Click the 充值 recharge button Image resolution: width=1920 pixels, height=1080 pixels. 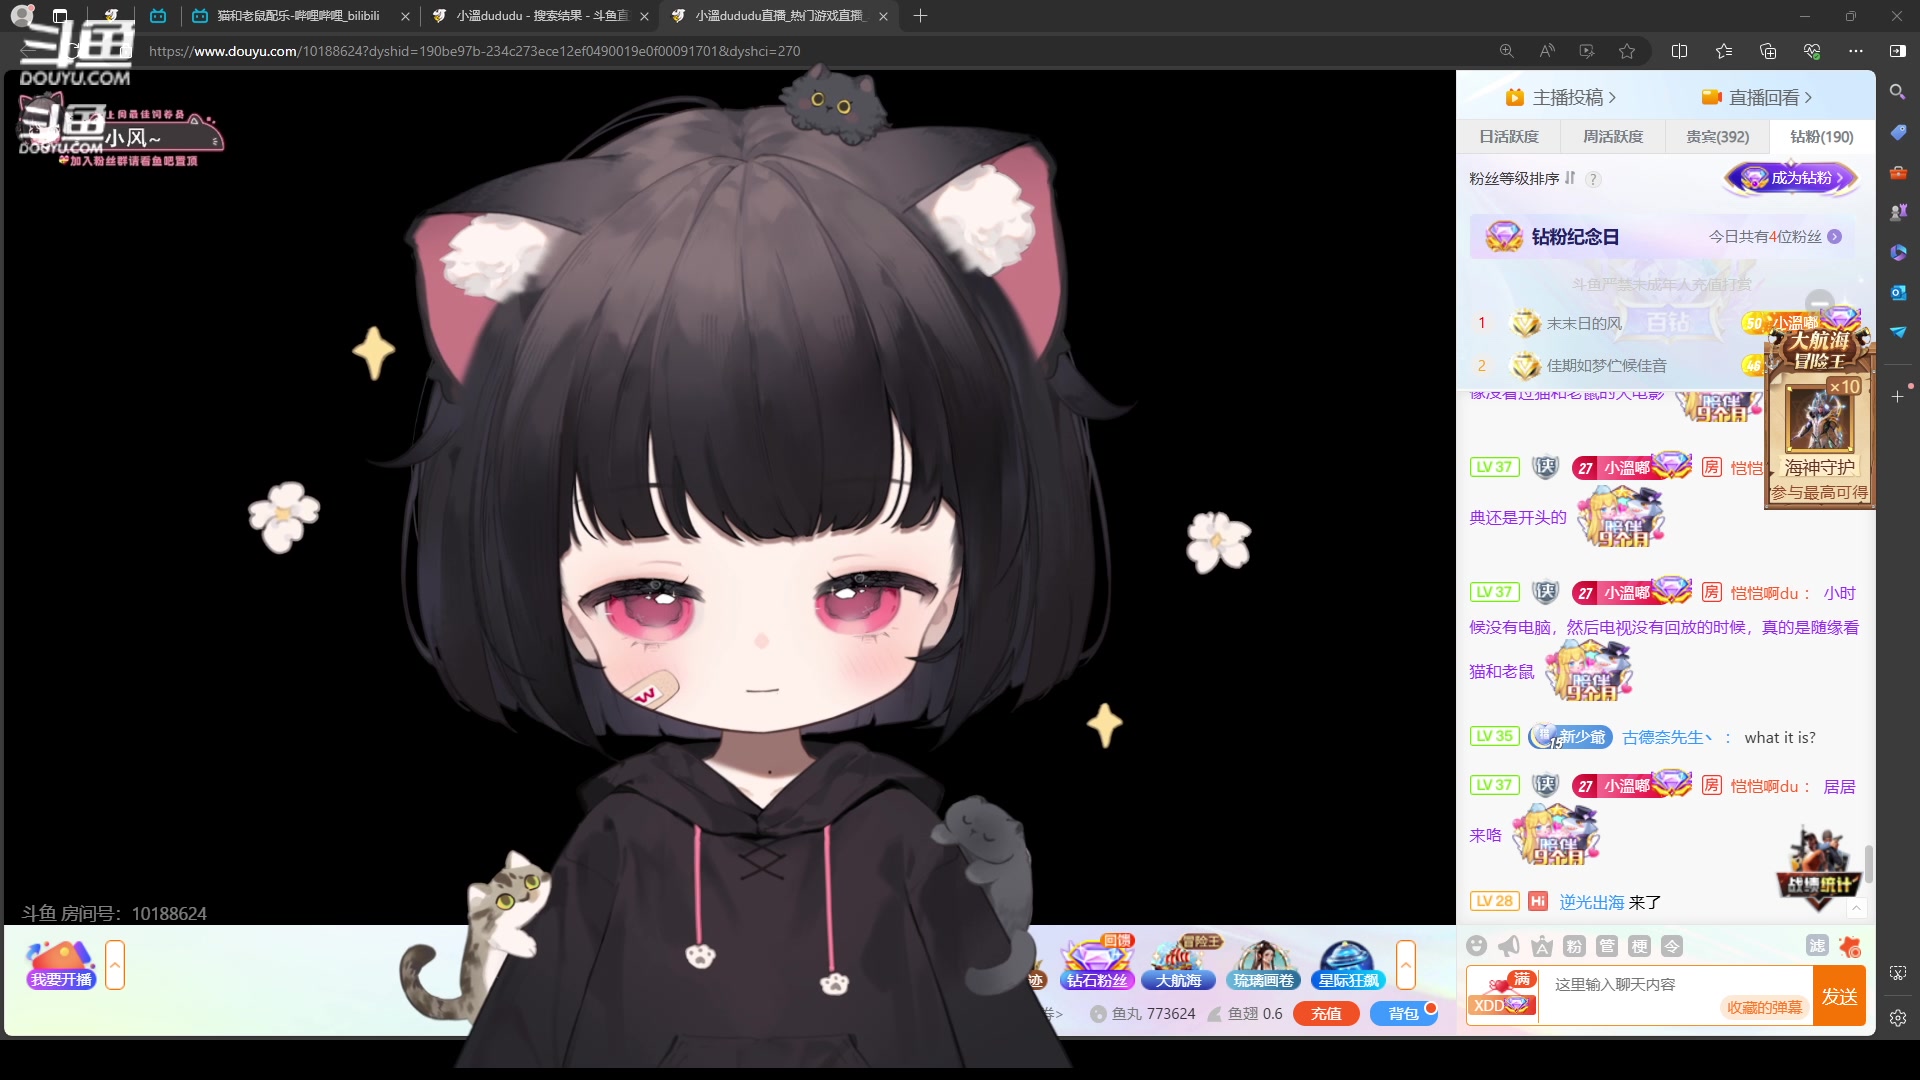[1326, 1013]
